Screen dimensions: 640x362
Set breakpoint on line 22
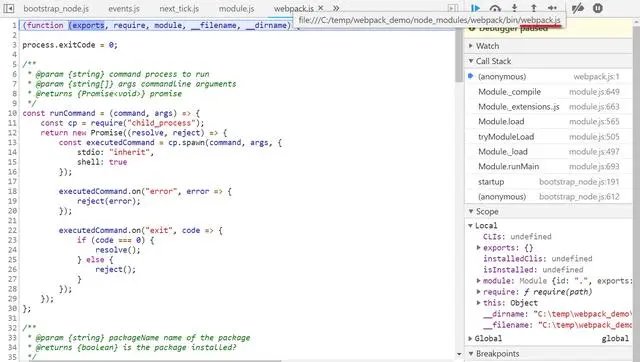coord(12,231)
